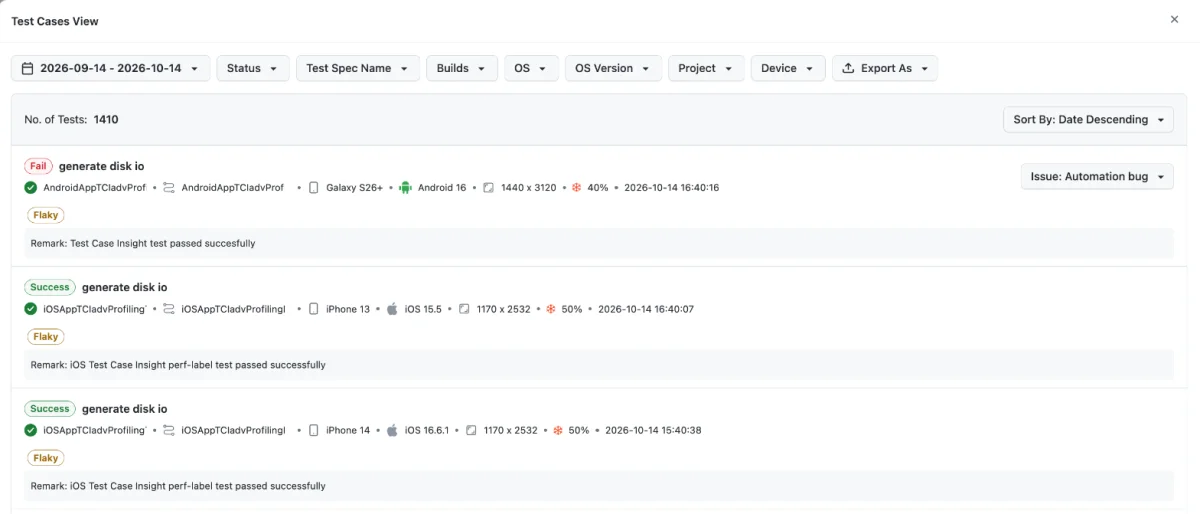Click the flakiness icon in the iPhone 14 row
Image resolution: width=1200 pixels, height=514 pixels.
pyautogui.click(x=558, y=431)
